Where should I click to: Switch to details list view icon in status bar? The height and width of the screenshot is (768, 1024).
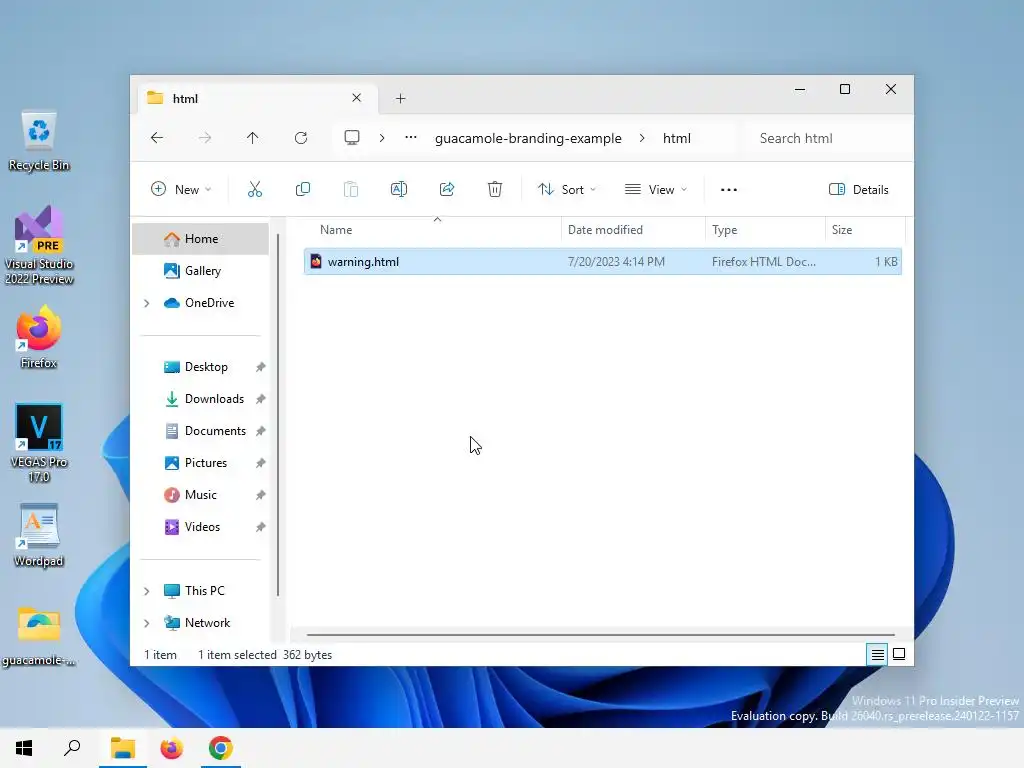tap(878, 654)
